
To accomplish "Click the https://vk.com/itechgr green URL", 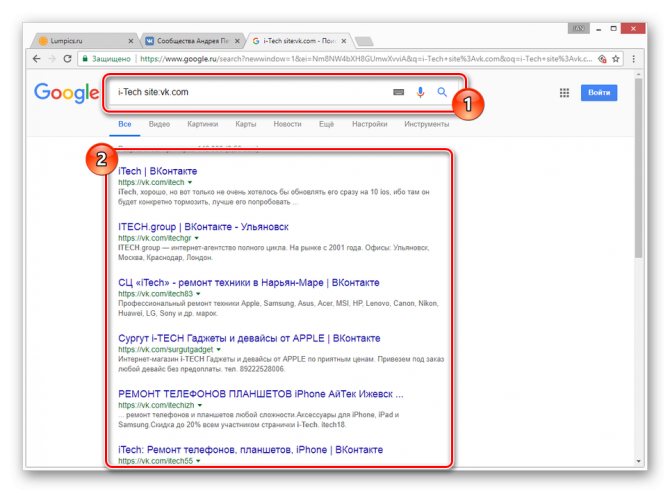I will (155, 238).
